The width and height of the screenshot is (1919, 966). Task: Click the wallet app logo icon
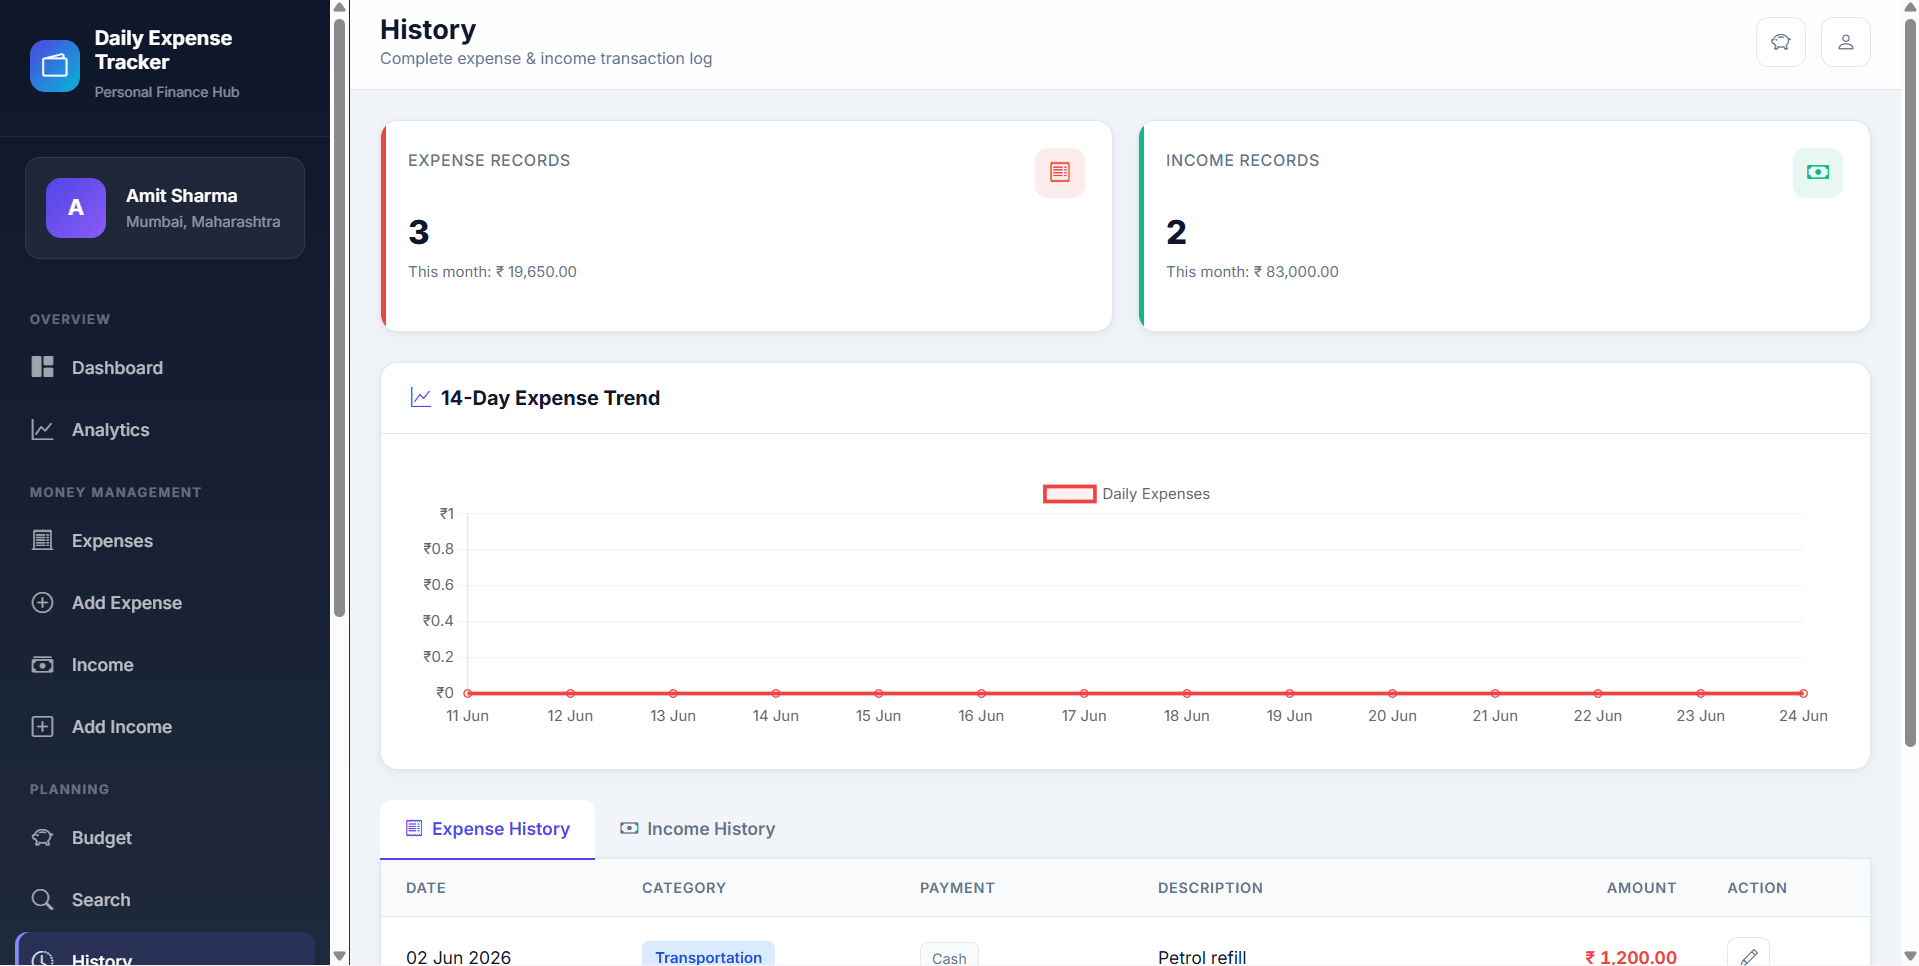point(55,66)
